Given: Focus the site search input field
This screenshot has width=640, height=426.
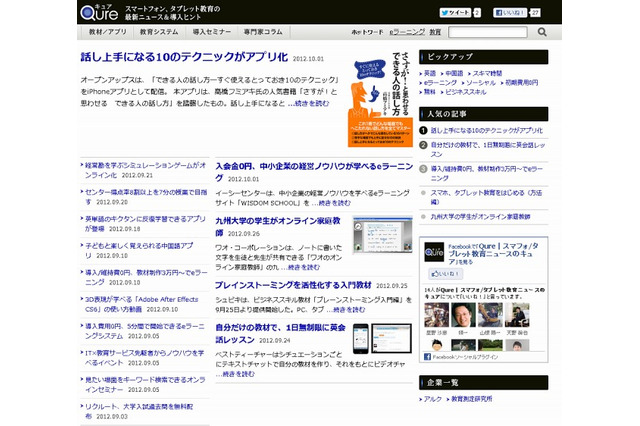Looking at the screenshot, I should click(x=487, y=32).
